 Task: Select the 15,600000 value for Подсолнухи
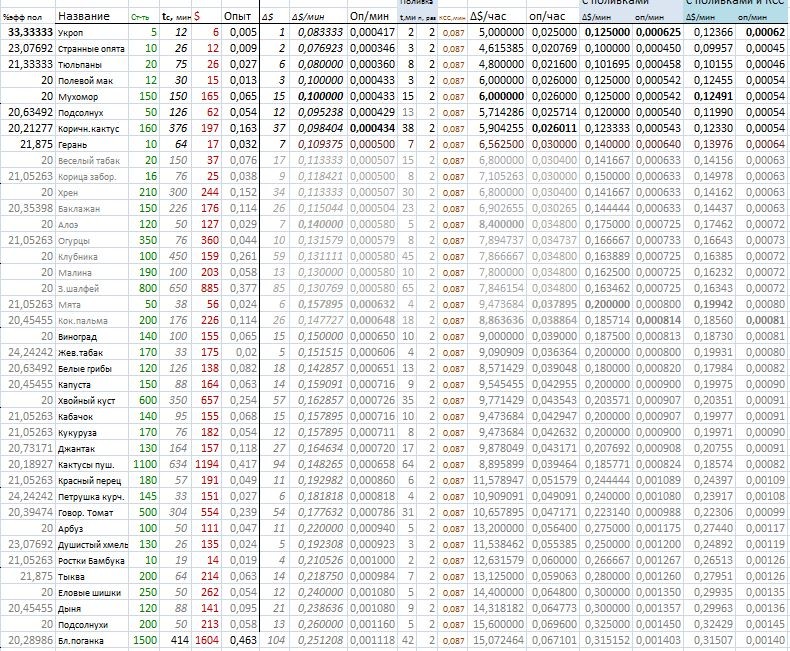498,624
